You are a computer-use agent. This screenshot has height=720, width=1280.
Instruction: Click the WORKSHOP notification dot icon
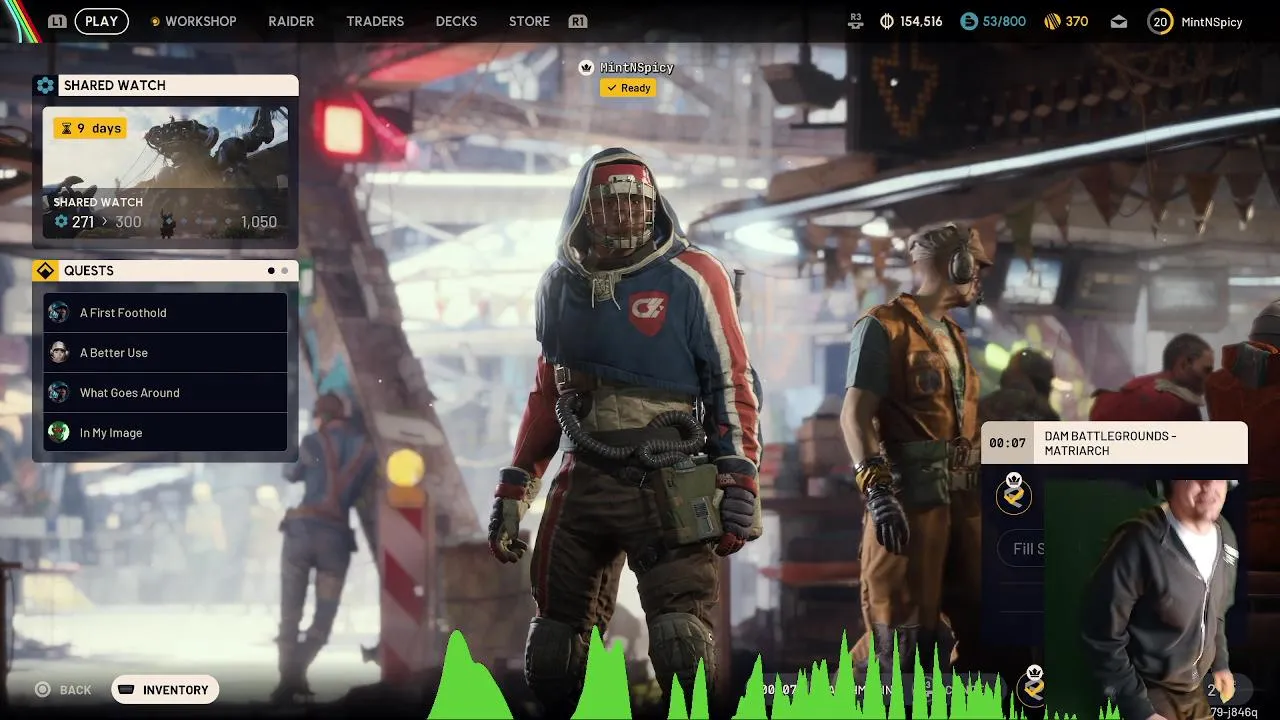pyautogui.click(x=154, y=21)
